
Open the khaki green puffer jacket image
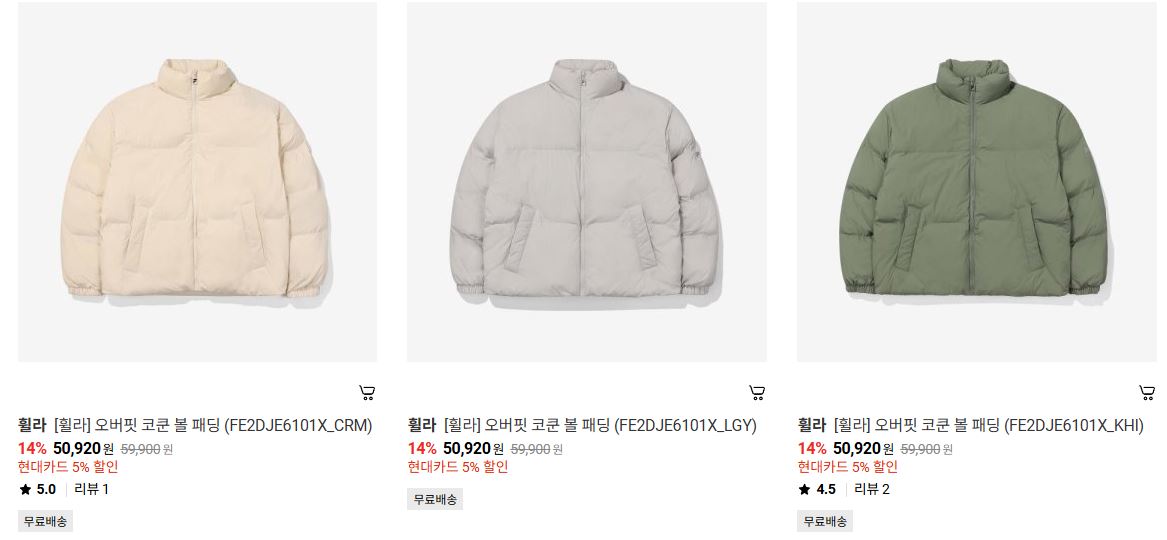coord(977,182)
